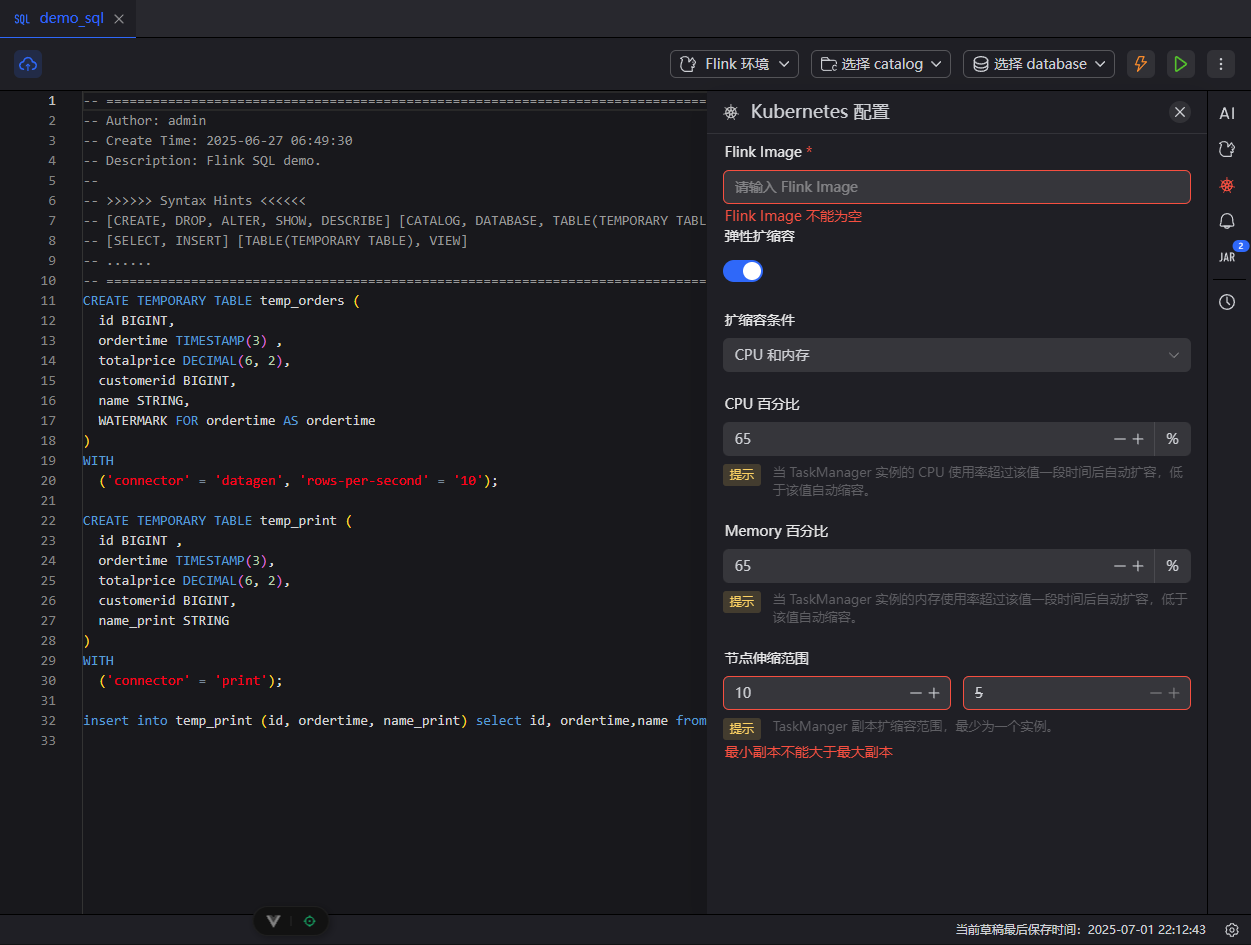The width and height of the screenshot is (1251, 945).
Task: Open the history clock sidebar icon
Action: click(1227, 301)
